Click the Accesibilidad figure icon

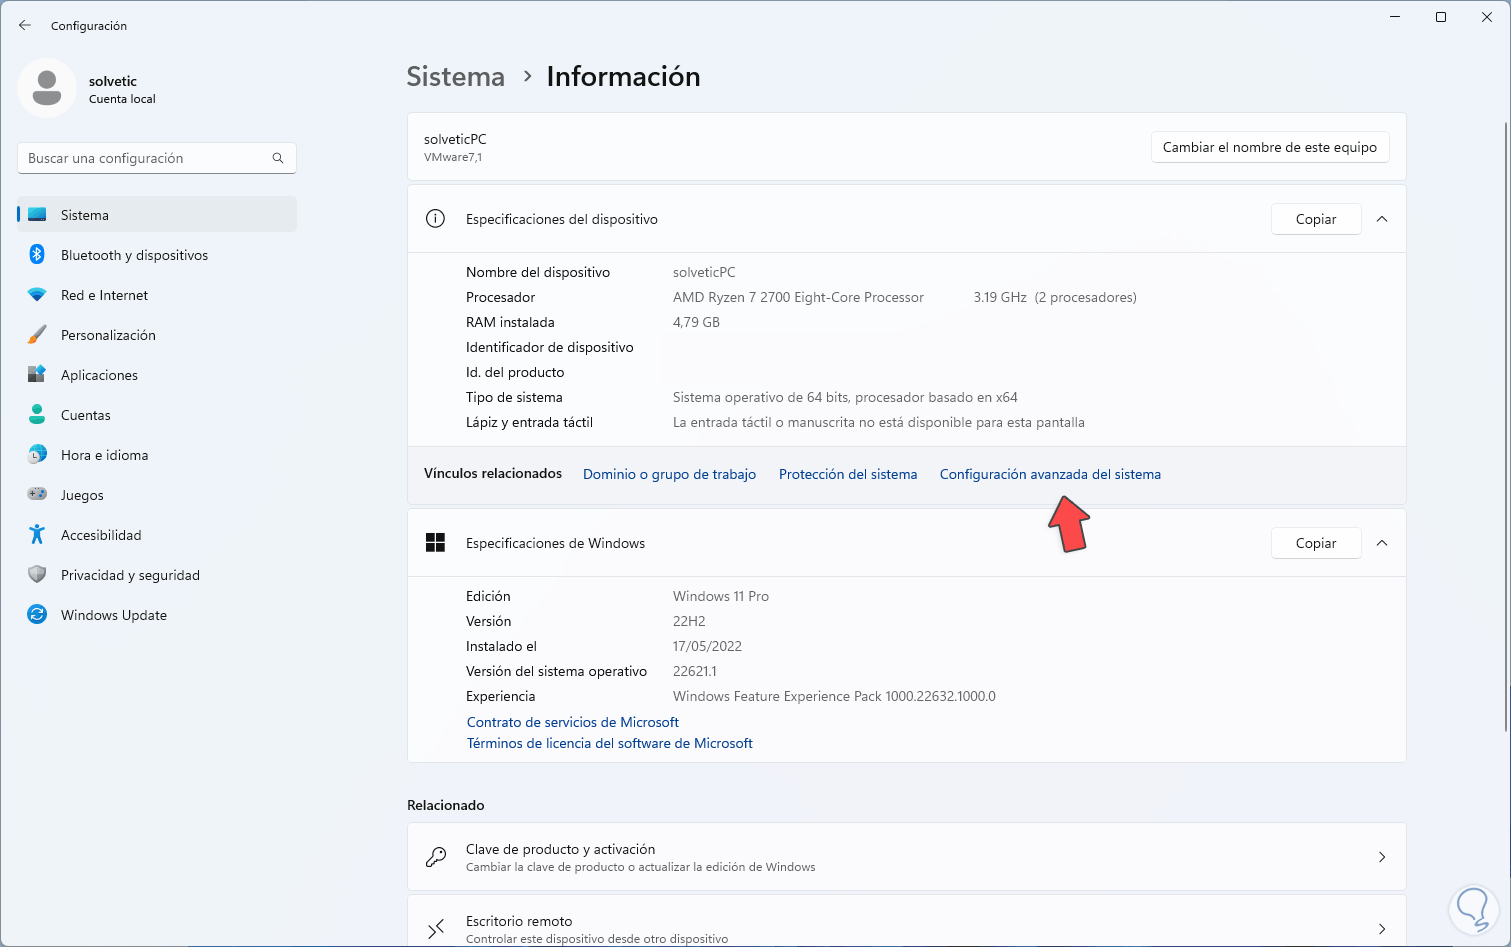(x=37, y=535)
